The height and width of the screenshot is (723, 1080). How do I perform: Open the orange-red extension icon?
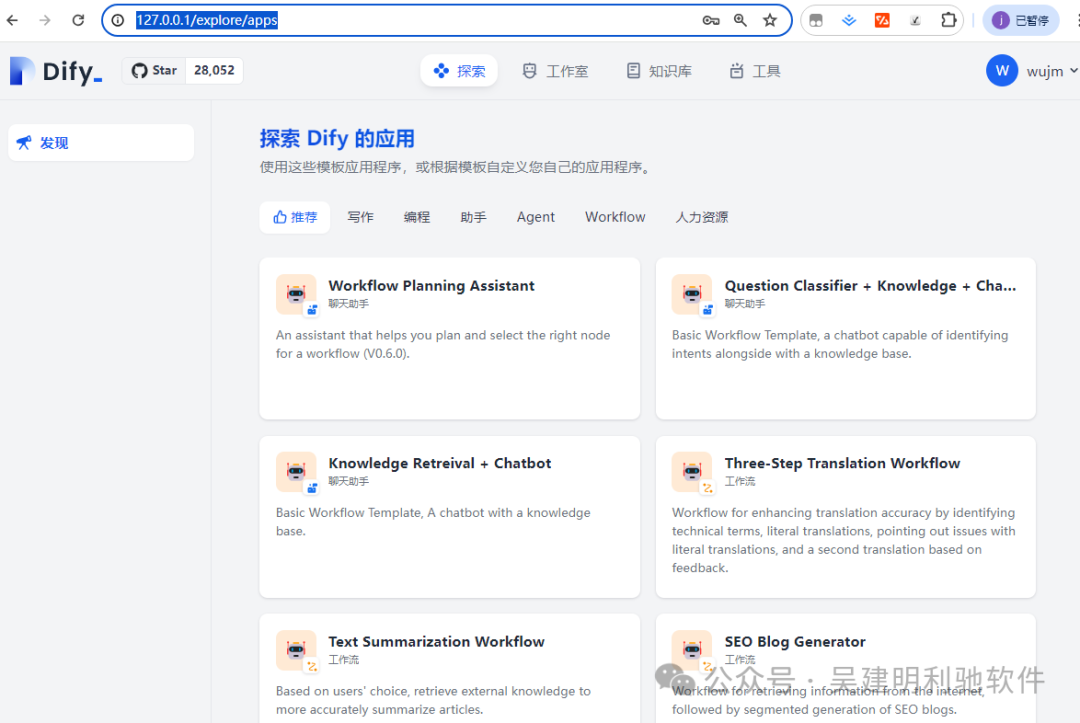882,20
